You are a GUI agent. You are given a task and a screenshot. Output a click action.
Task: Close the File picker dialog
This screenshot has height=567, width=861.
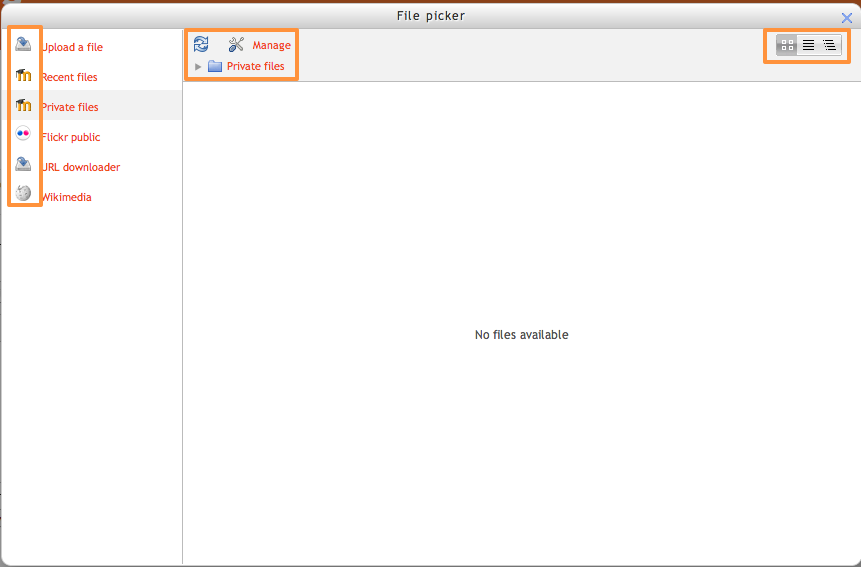coord(847,18)
